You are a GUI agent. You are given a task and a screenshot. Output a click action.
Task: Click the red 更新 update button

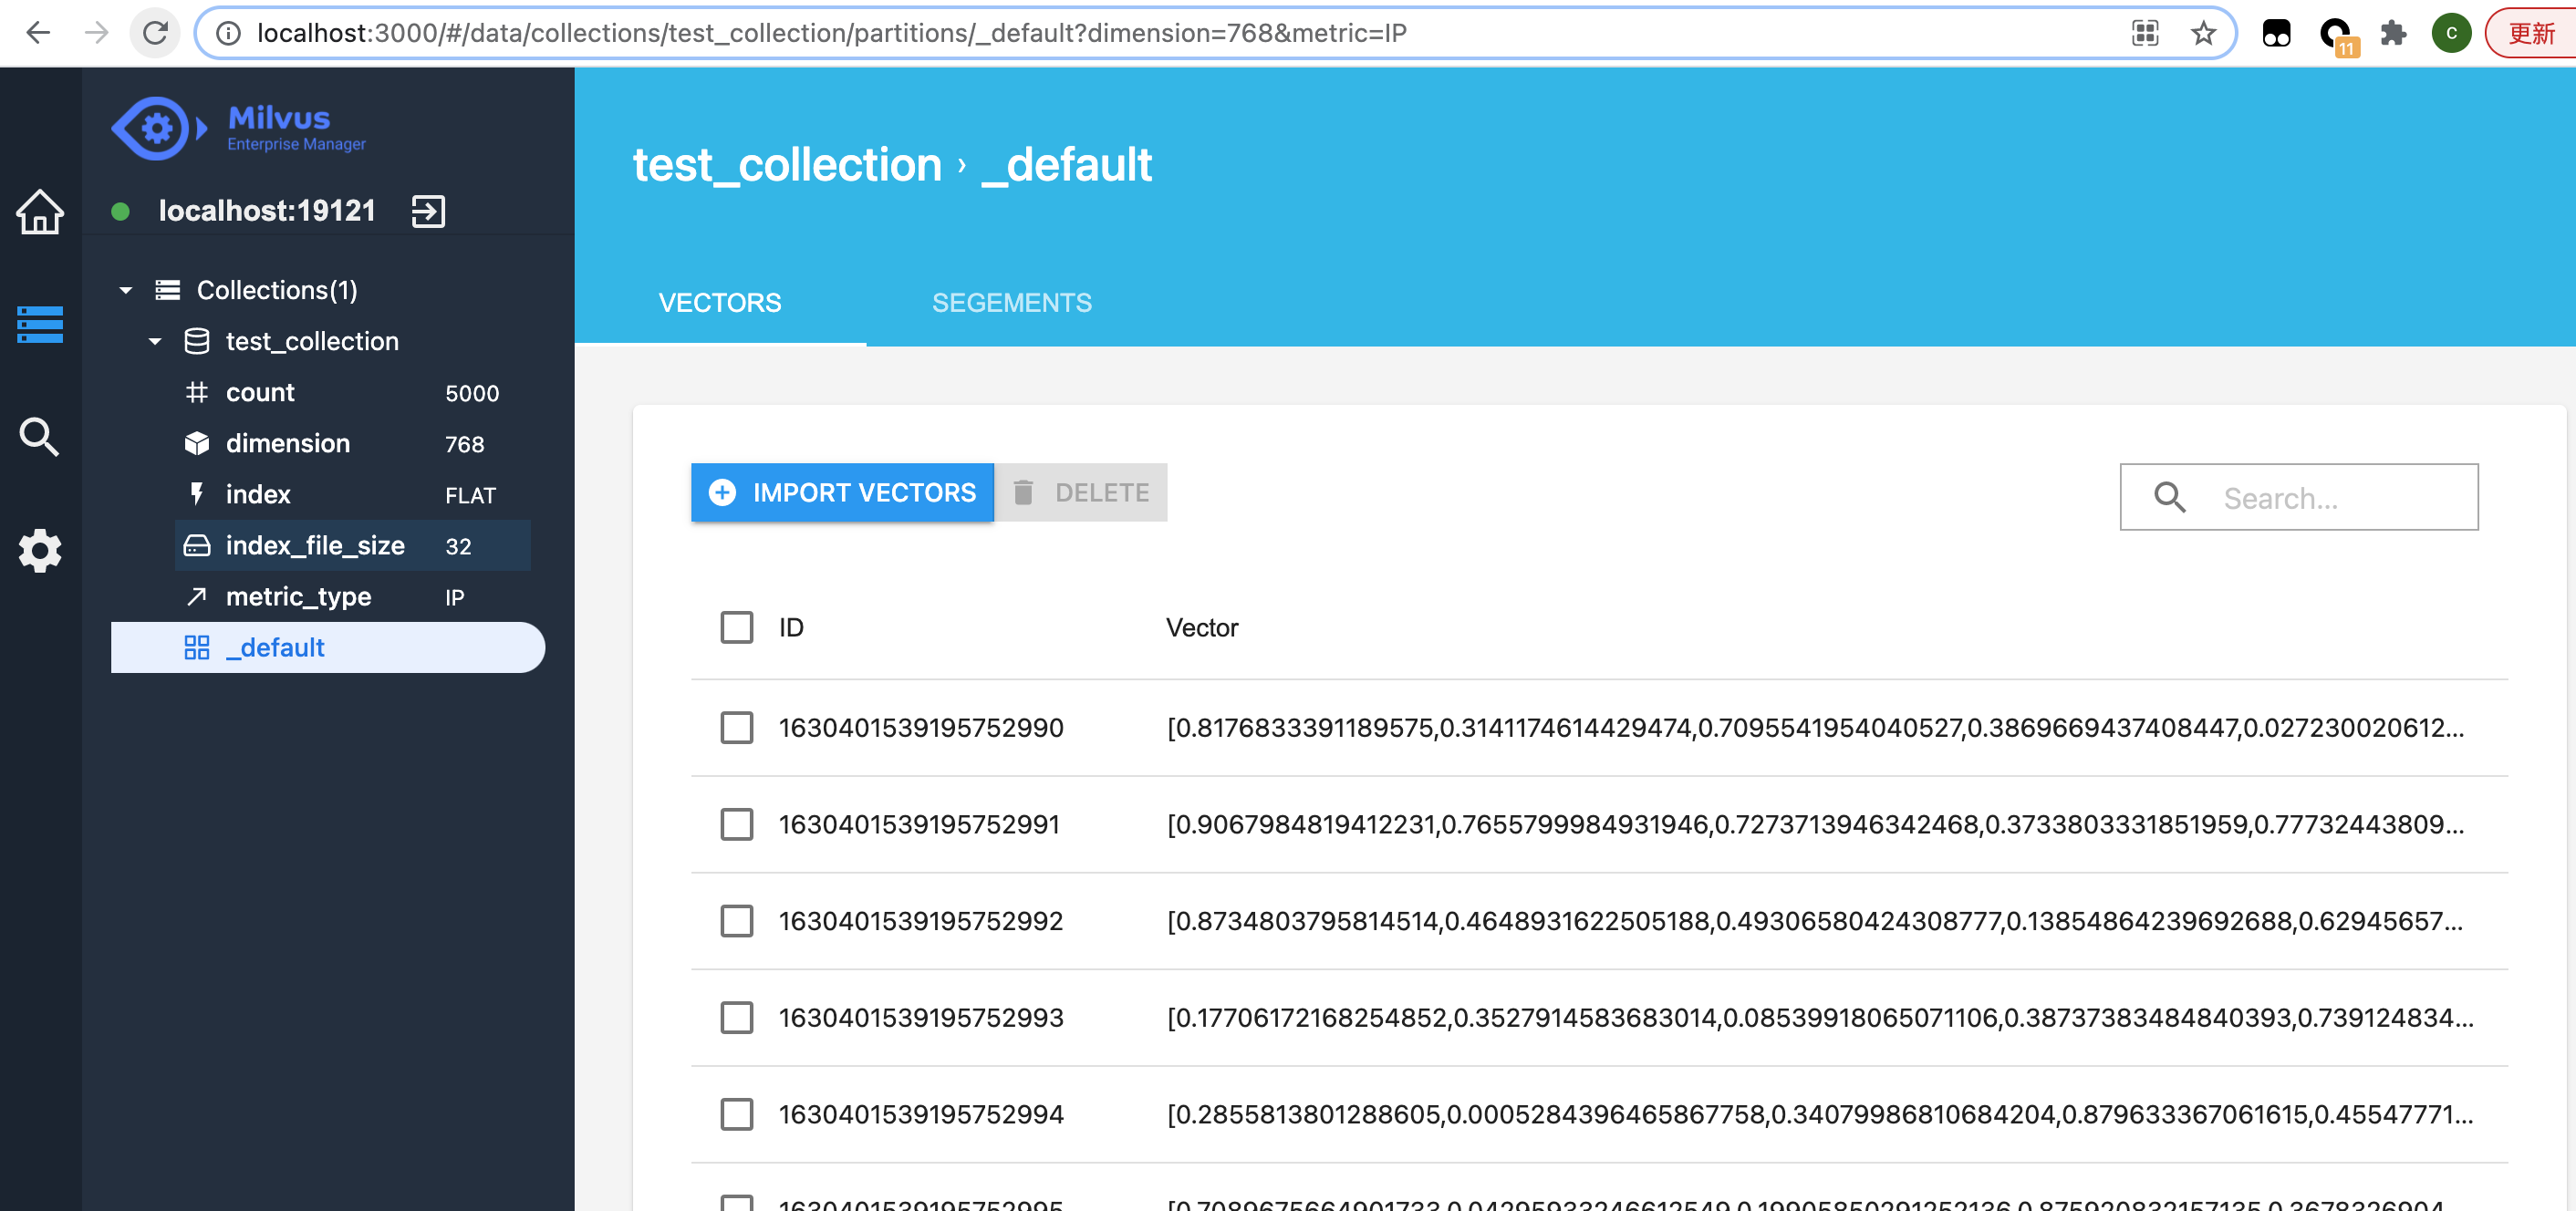pyautogui.click(x=2531, y=33)
